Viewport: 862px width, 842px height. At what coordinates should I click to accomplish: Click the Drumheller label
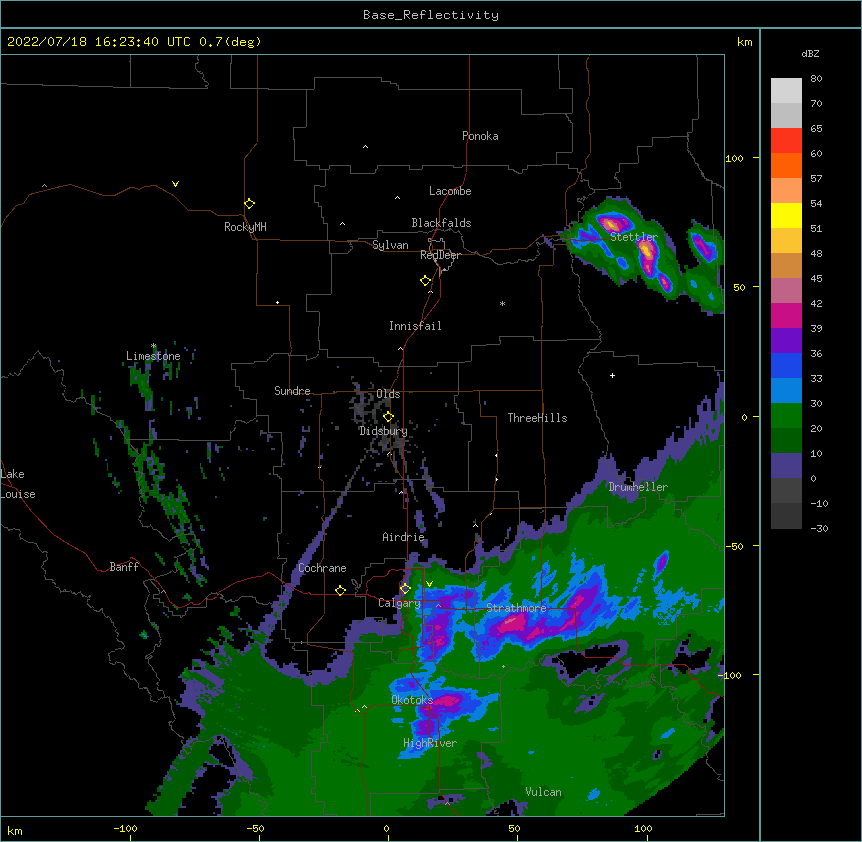(x=638, y=487)
